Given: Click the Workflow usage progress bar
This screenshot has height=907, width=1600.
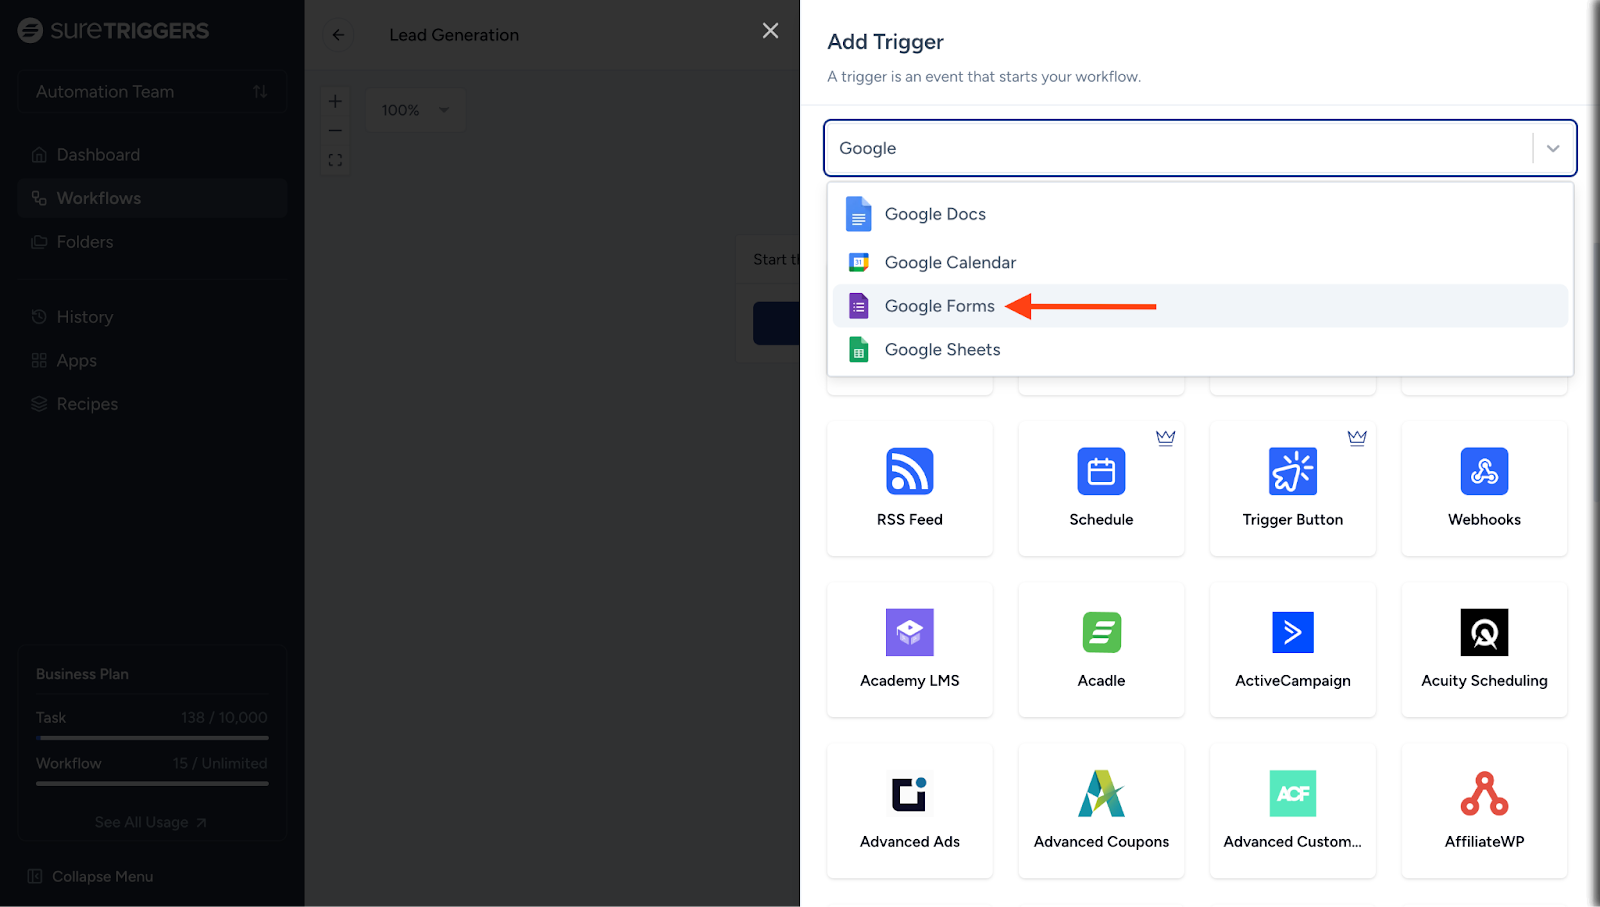Looking at the screenshot, I should (x=152, y=783).
